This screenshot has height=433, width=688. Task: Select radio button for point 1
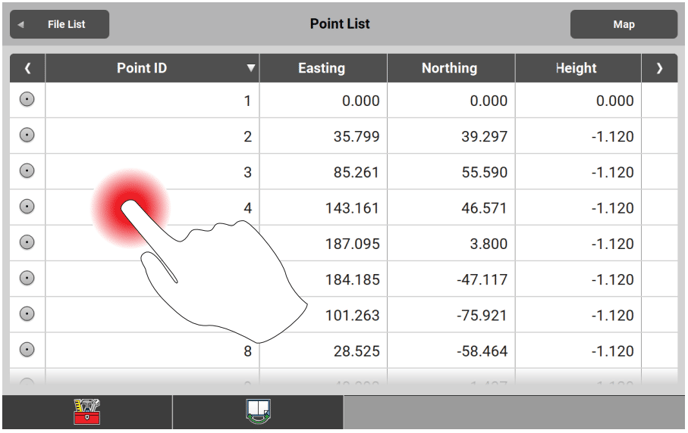coord(27,99)
